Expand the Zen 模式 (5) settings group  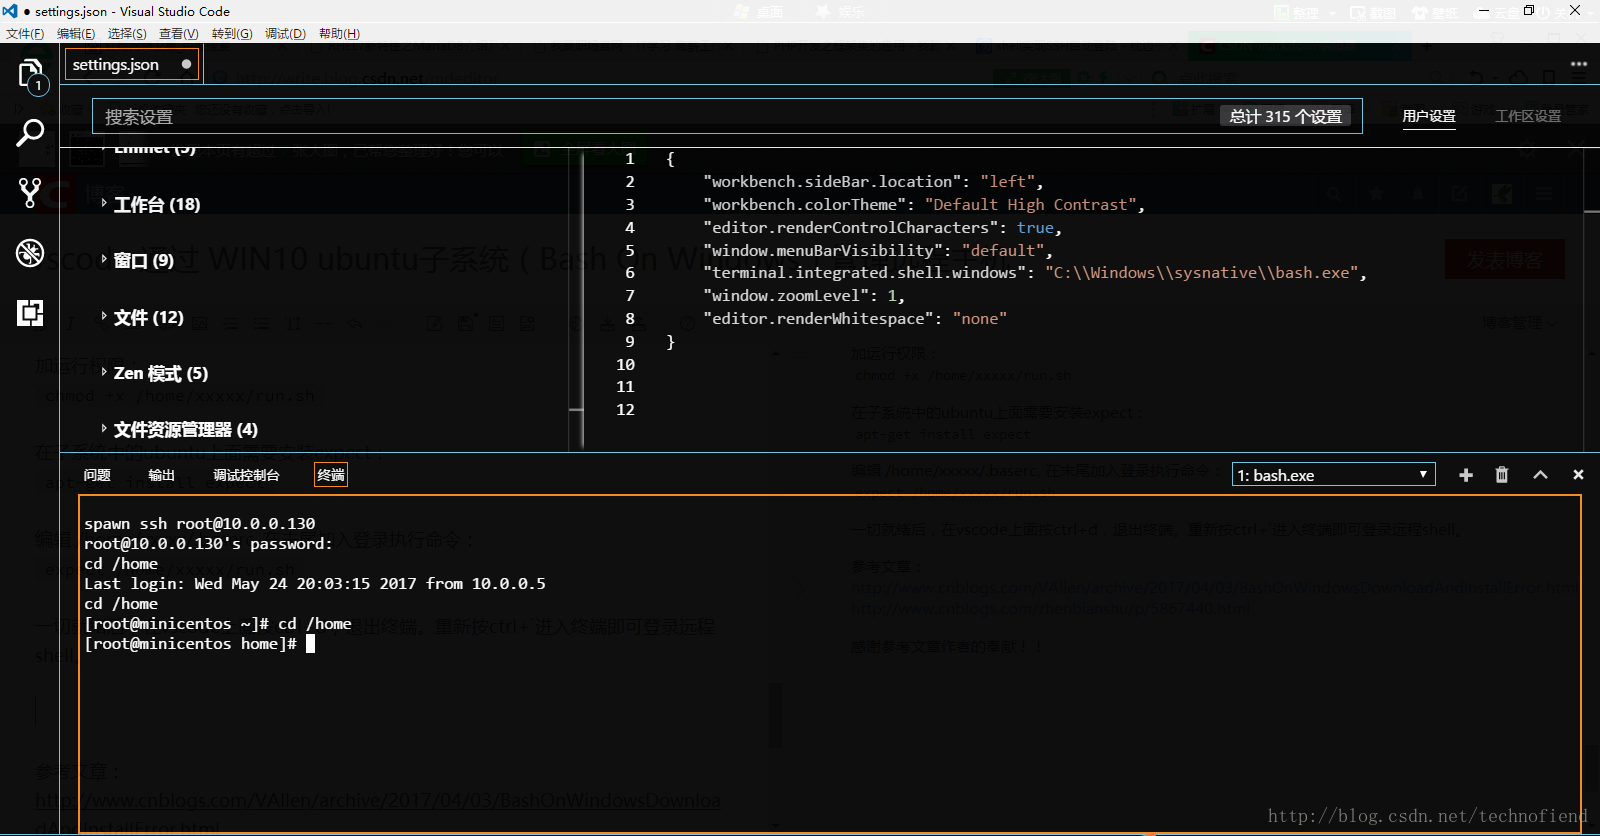(x=160, y=373)
